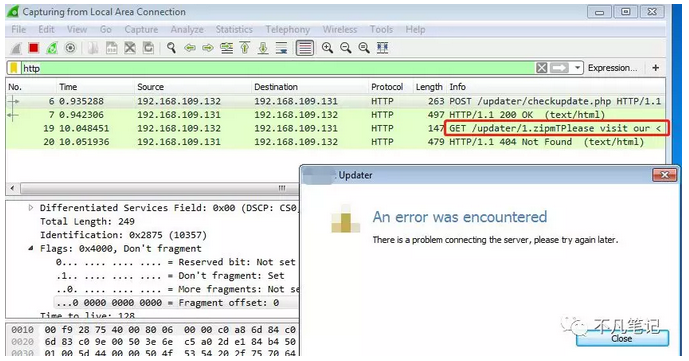Image resolution: width=689 pixels, height=361 pixels.
Task: Restart the current capture
Action: pos(52,48)
